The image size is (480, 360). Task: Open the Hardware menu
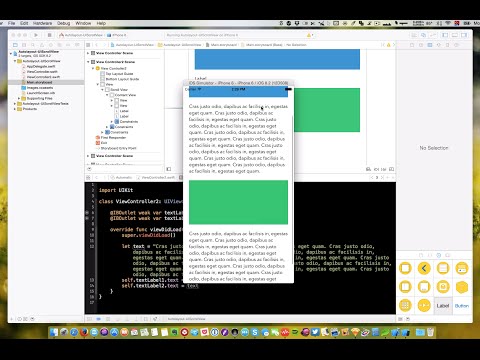click(42, 23)
